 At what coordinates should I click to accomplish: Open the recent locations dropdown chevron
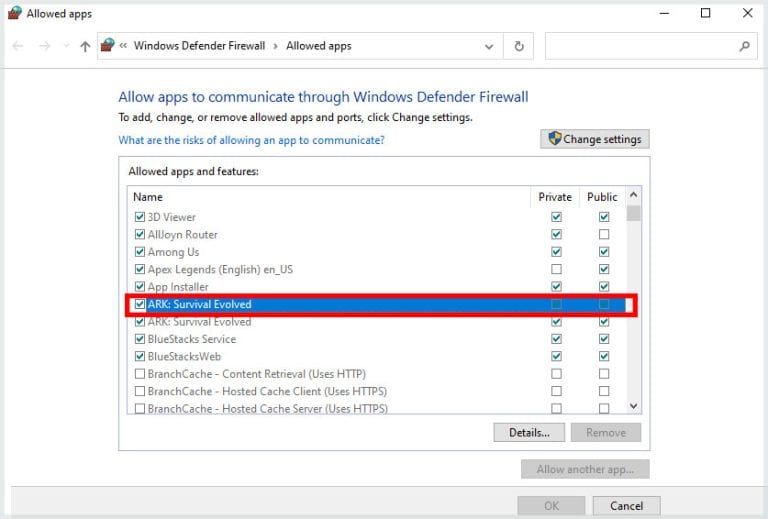tap(66, 46)
